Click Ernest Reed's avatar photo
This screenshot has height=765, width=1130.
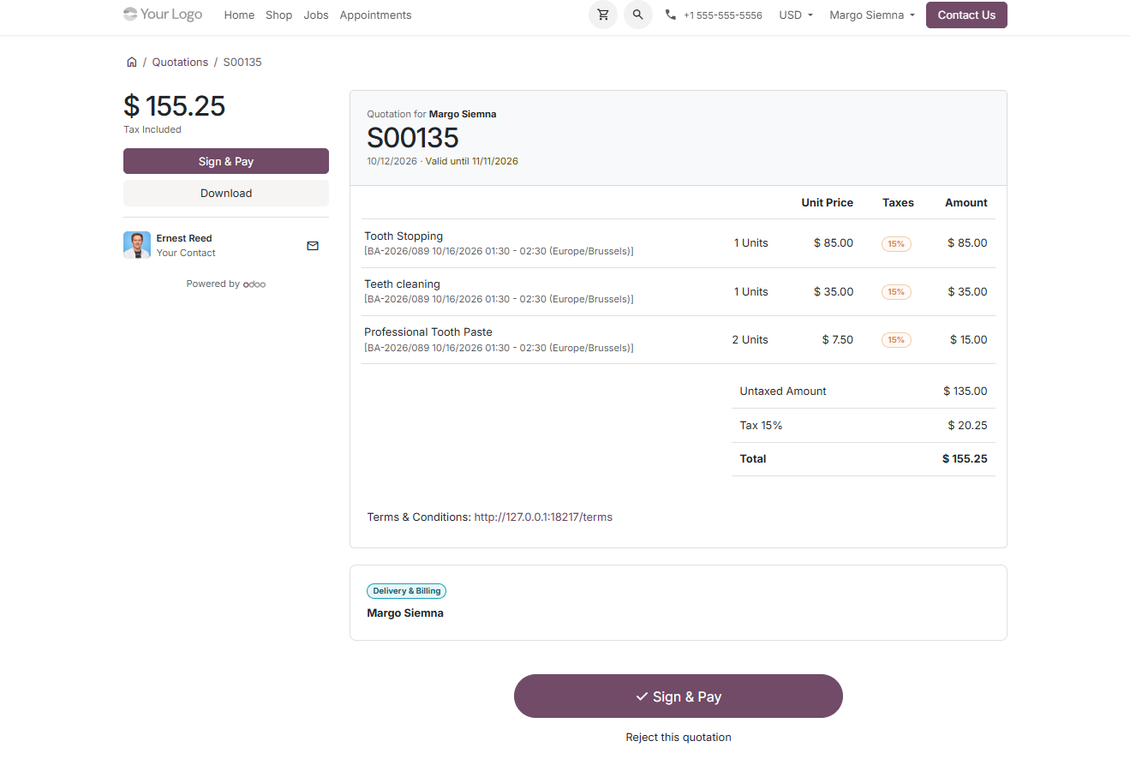[137, 245]
